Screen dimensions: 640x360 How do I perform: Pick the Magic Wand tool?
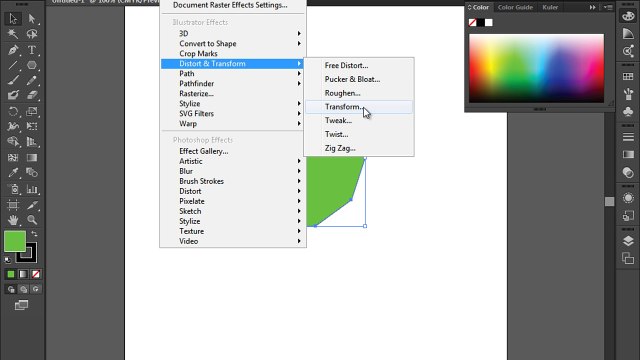click(13, 34)
